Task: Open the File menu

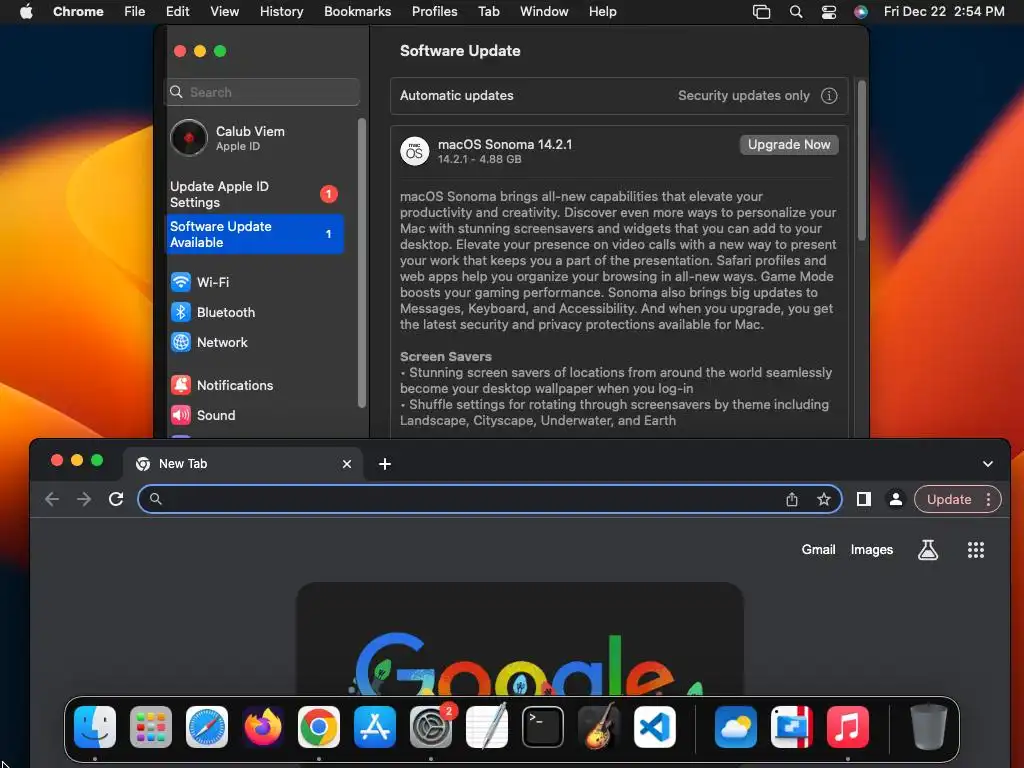Action: 135,12
